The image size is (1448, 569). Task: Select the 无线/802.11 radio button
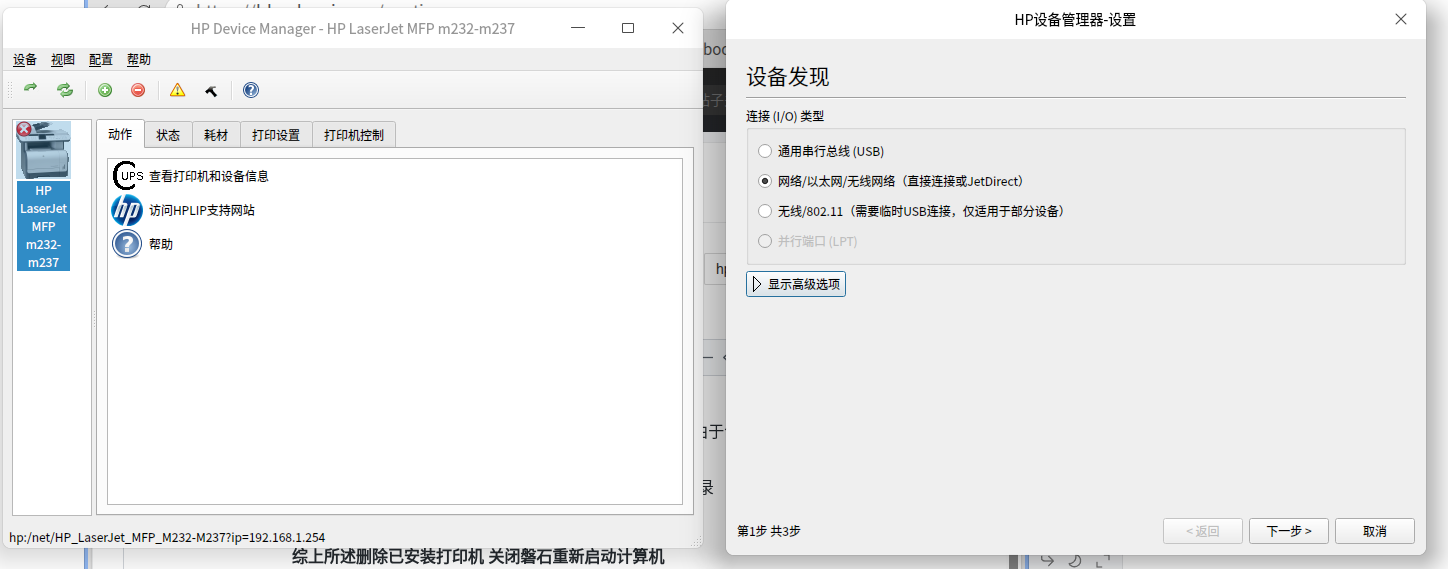point(765,212)
